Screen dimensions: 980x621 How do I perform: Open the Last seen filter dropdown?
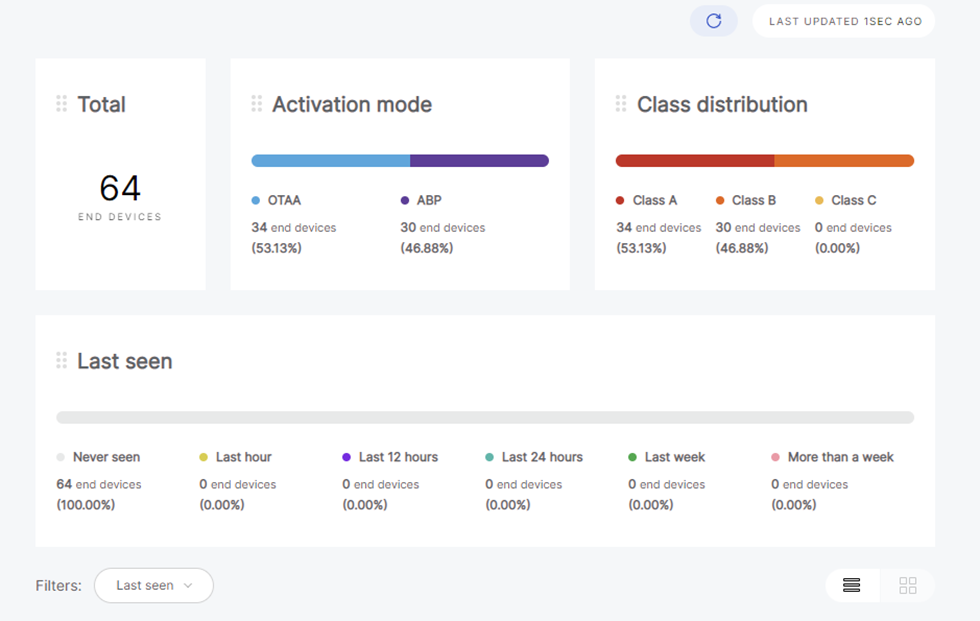pos(154,585)
